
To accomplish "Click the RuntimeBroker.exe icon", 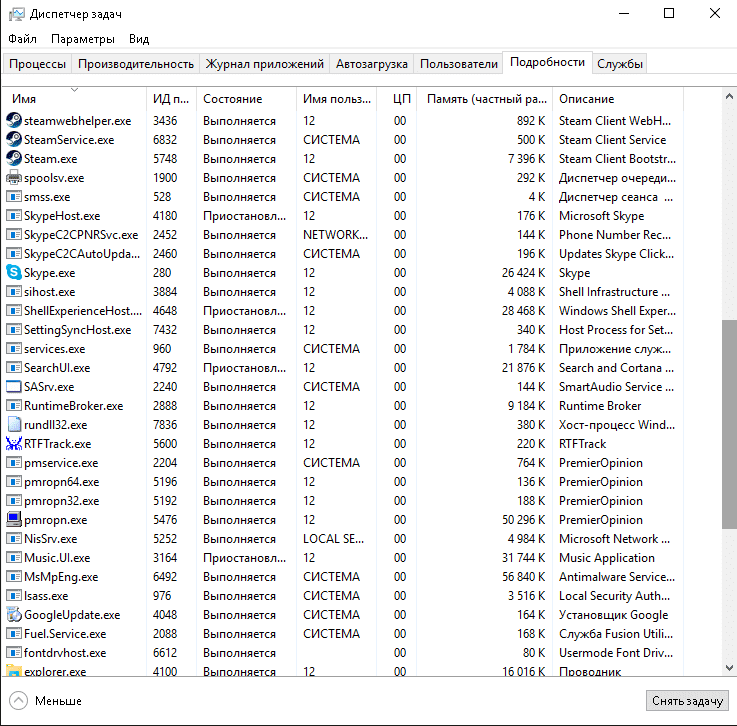I will coord(14,405).
